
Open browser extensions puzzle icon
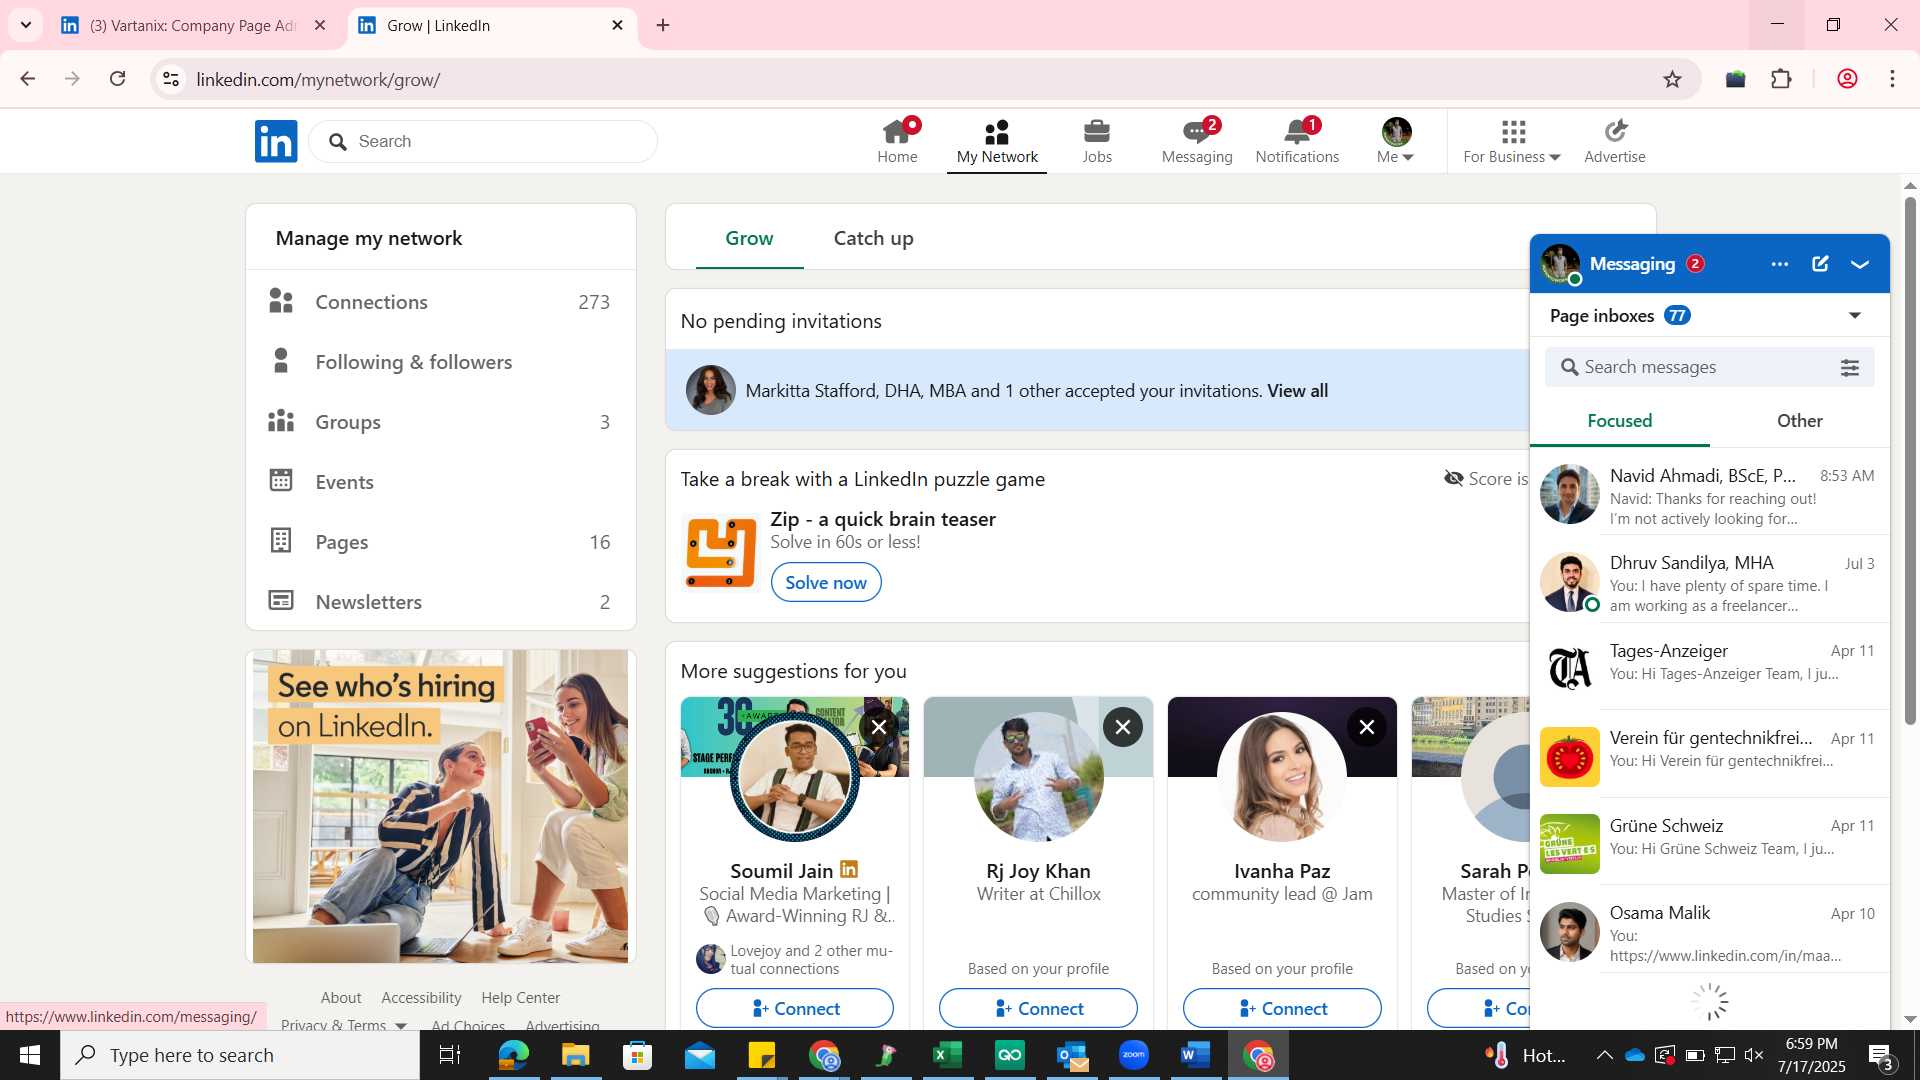(x=1781, y=79)
